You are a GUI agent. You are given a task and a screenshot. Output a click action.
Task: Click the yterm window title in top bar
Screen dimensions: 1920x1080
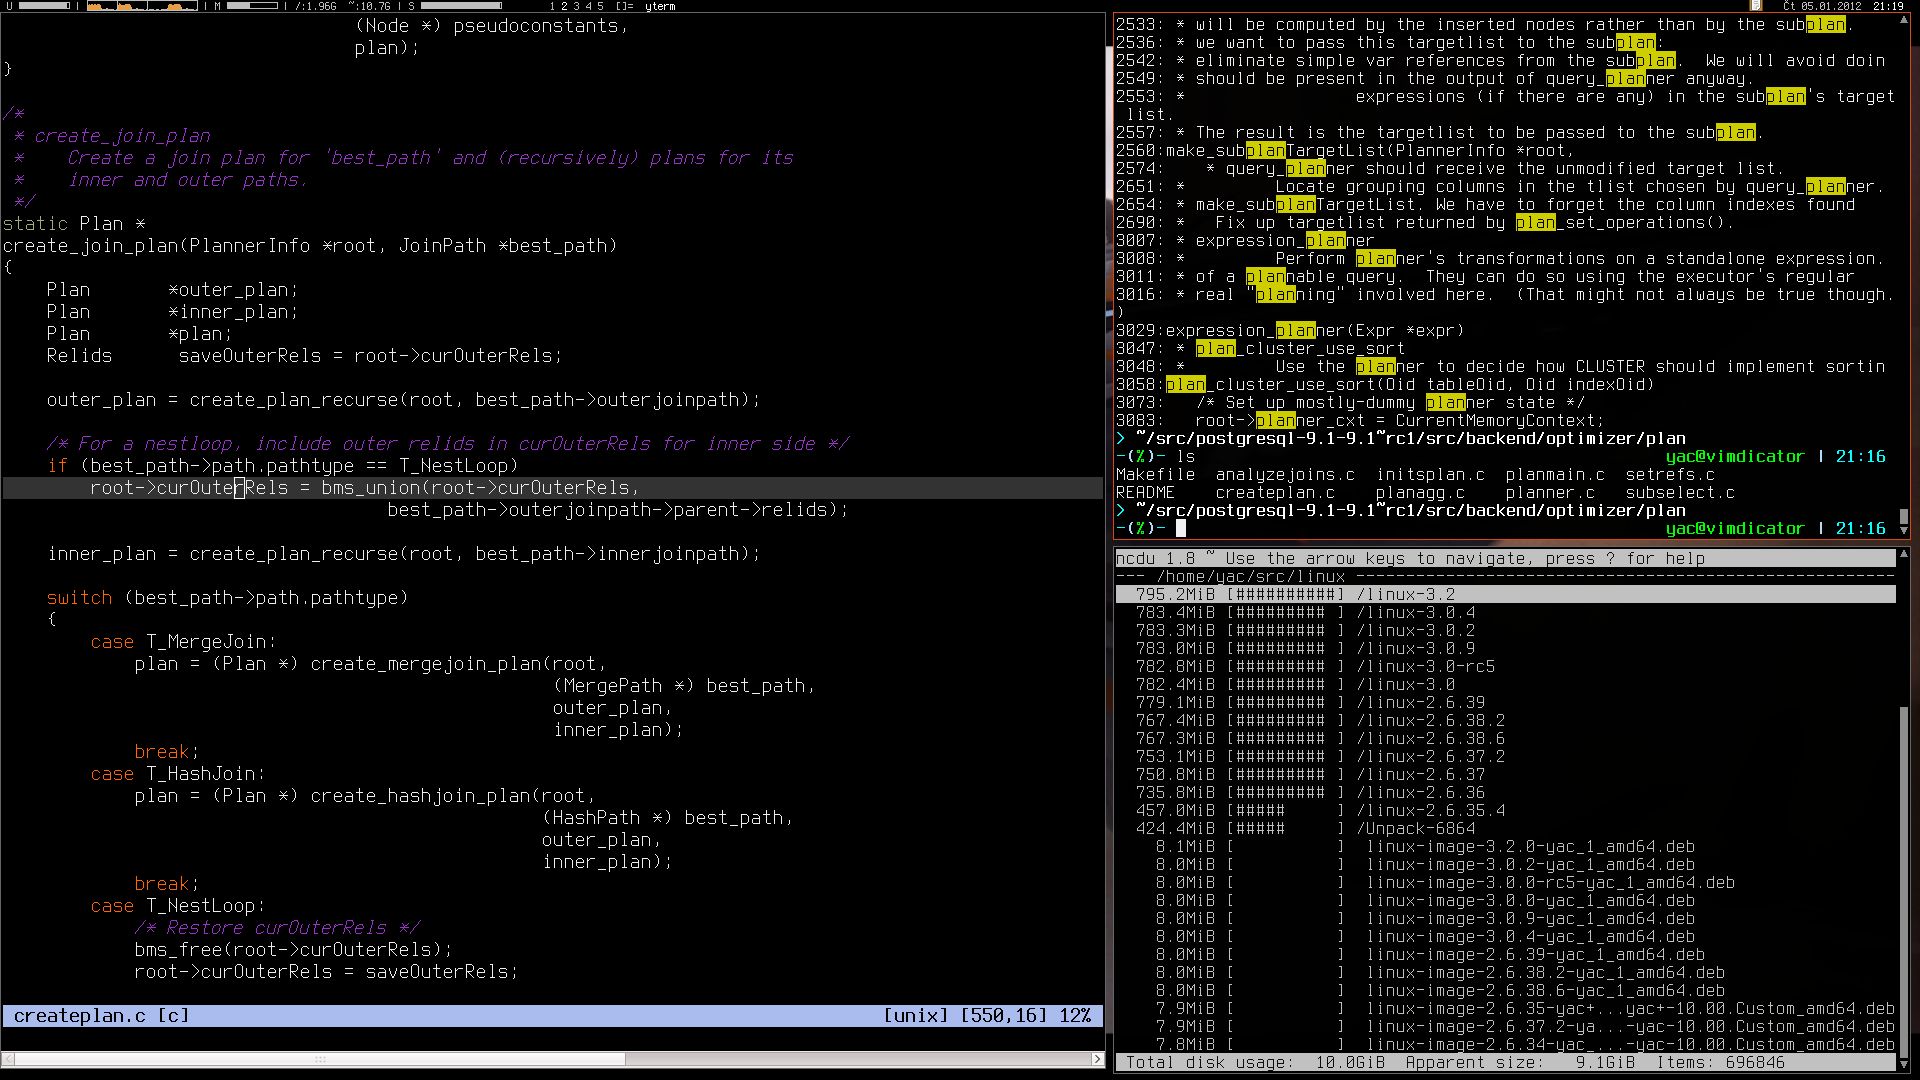(660, 6)
